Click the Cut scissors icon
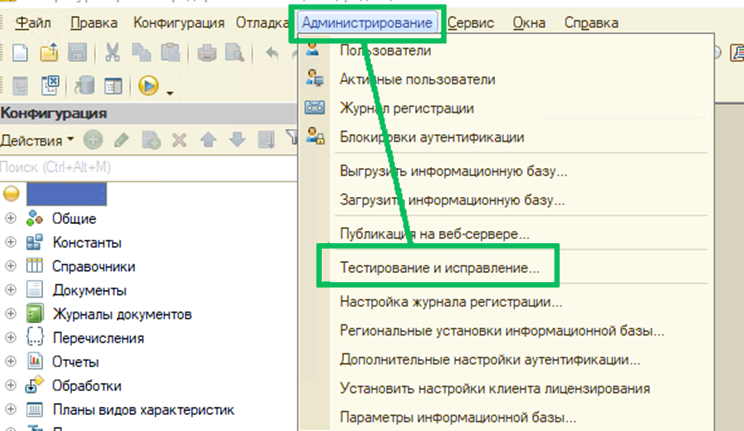 [x=112, y=53]
